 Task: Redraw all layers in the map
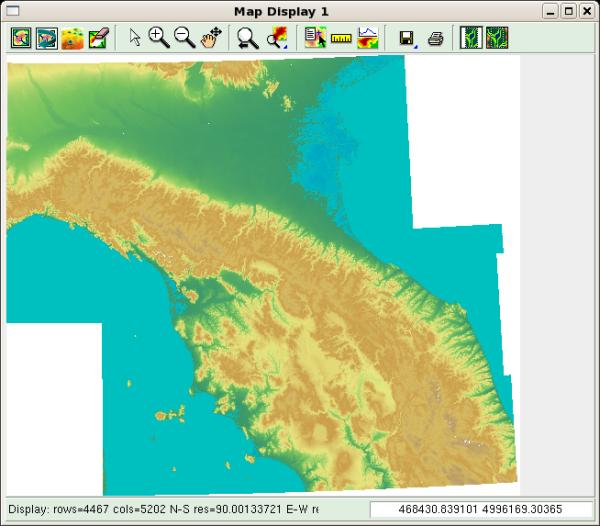click(x=46, y=39)
